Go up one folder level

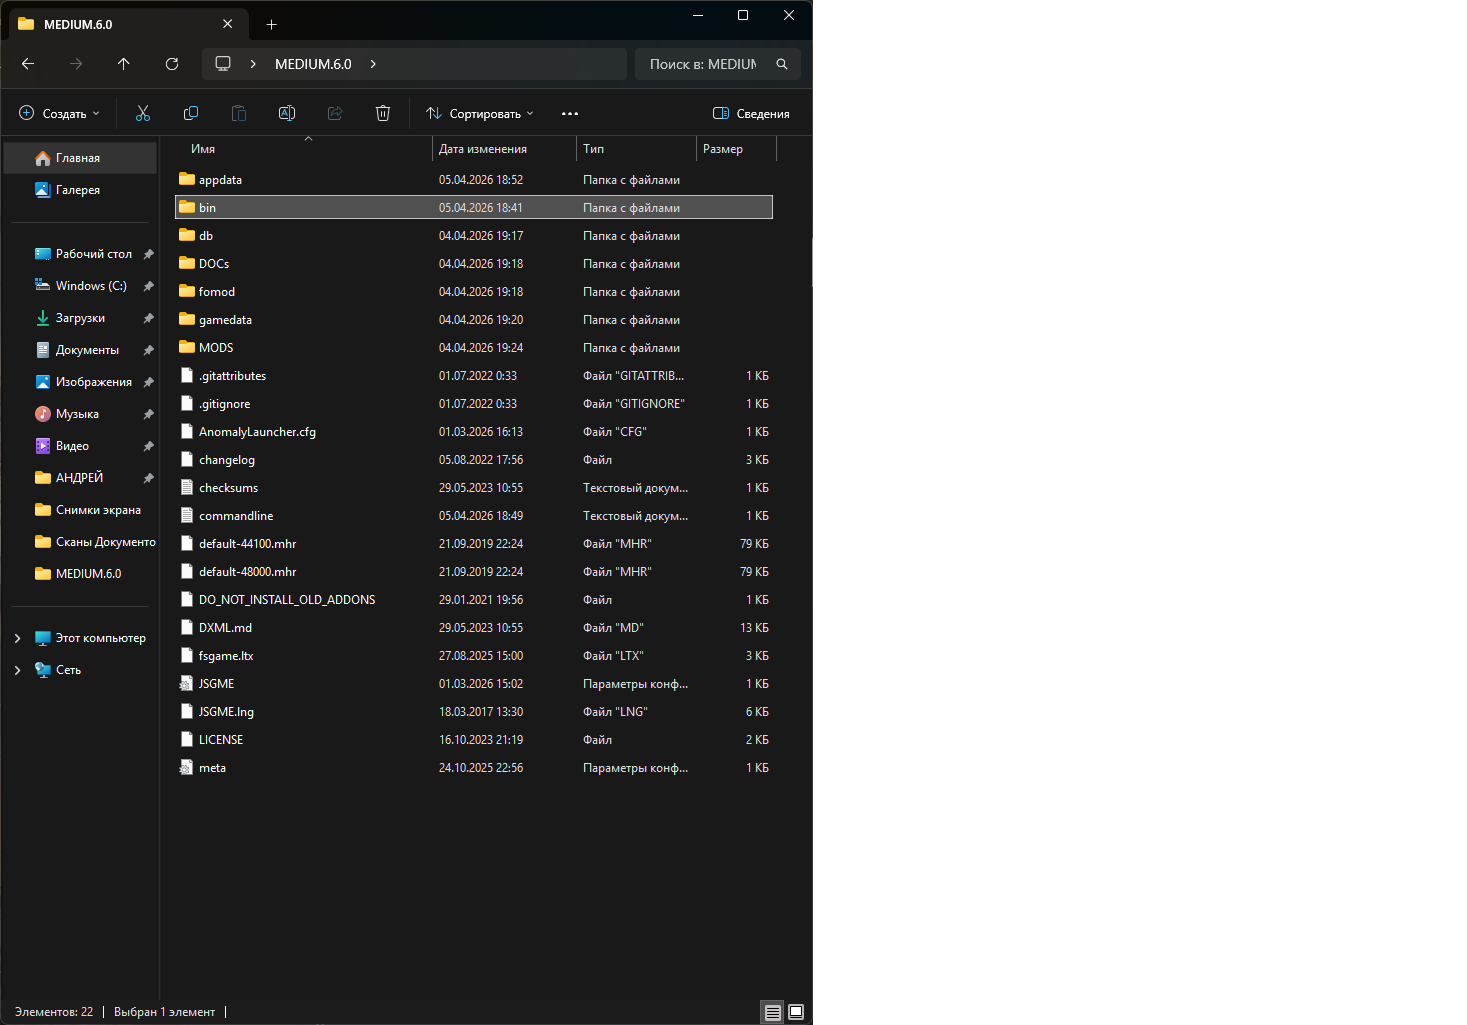[124, 64]
